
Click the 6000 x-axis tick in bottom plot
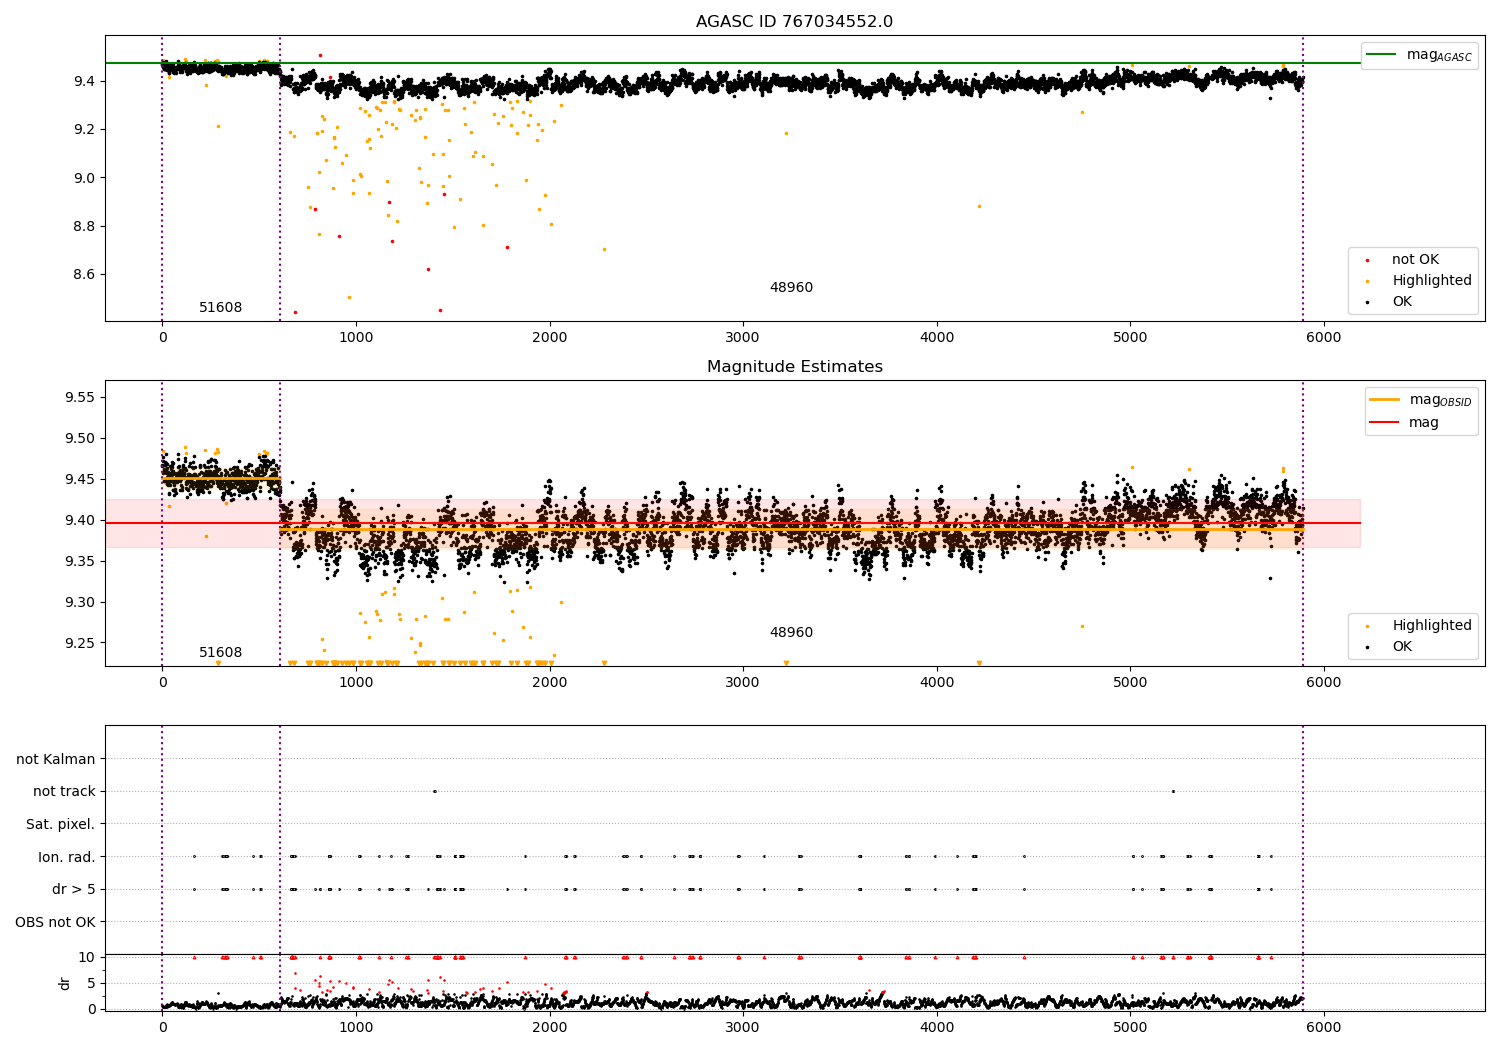pyautogui.click(x=1324, y=1027)
